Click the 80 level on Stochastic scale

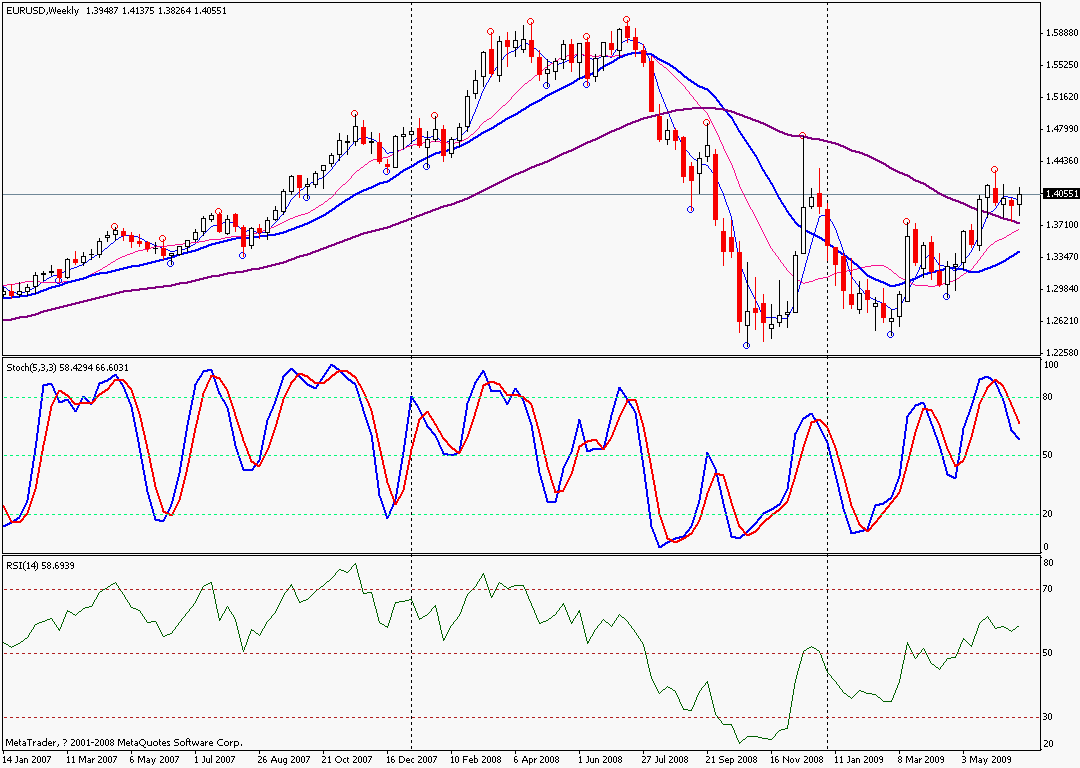click(x=1048, y=397)
